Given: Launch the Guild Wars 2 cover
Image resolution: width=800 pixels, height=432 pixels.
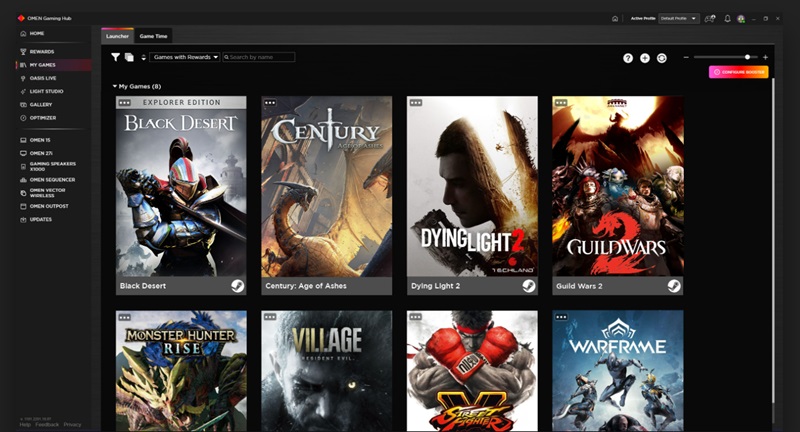Looking at the screenshot, I should (618, 187).
